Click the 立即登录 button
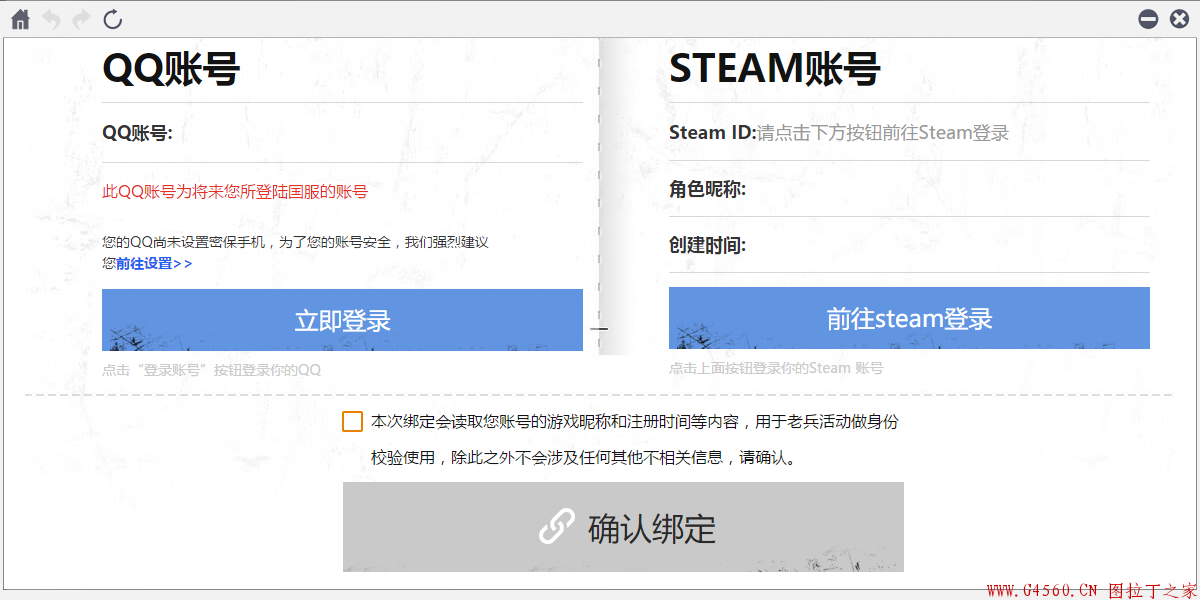The width and height of the screenshot is (1200, 600). pos(342,318)
